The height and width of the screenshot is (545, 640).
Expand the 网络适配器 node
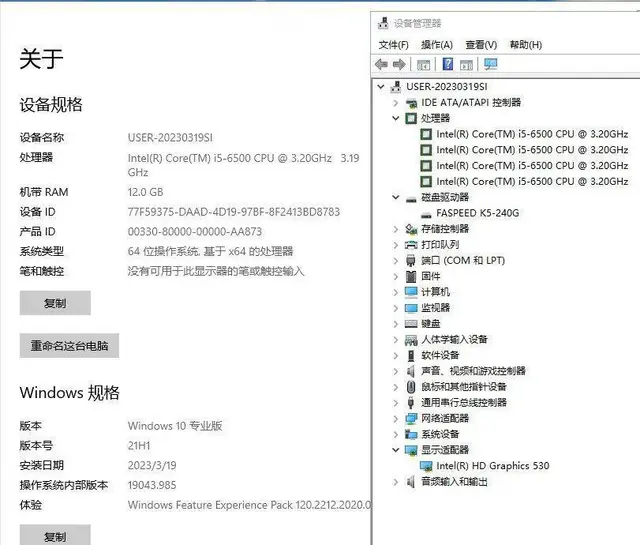[395, 418]
